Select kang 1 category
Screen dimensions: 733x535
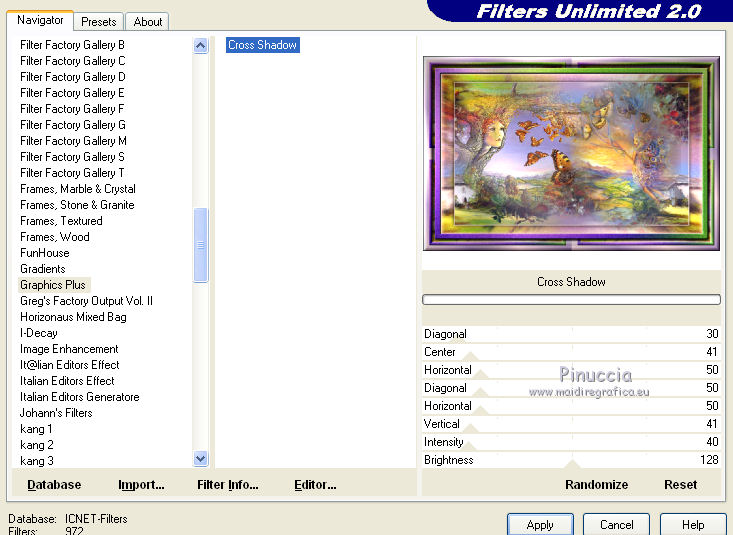click(36, 429)
